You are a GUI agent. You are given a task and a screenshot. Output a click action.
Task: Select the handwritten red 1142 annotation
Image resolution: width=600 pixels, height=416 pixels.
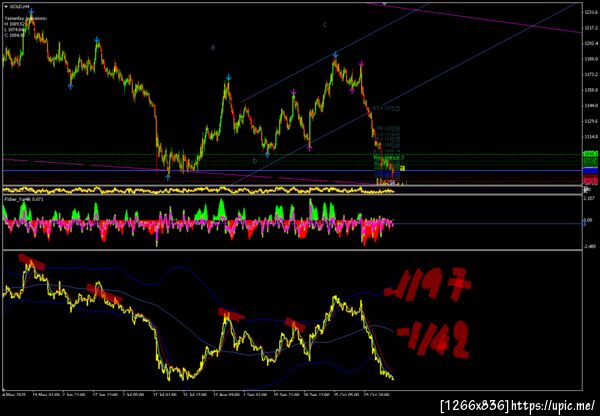pyautogui.click(x=434, y=341)
